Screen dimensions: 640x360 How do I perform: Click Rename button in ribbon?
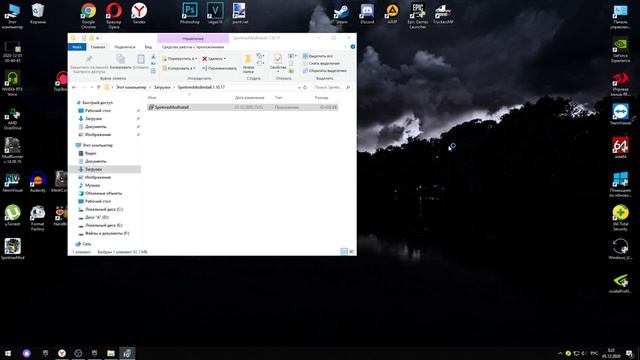219,68
